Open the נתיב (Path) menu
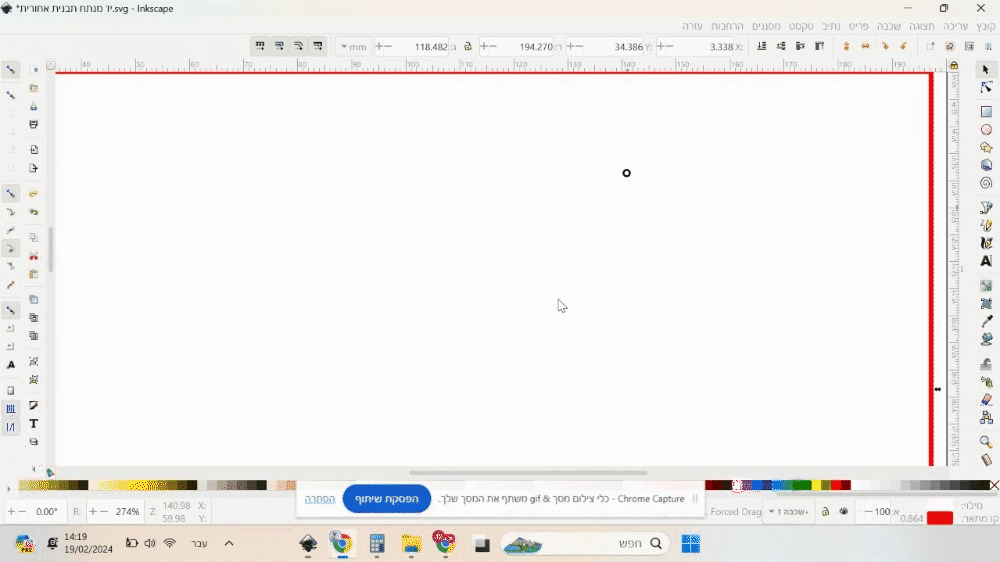This screenshot has width=1000, height=562. [x=831, y=26]
